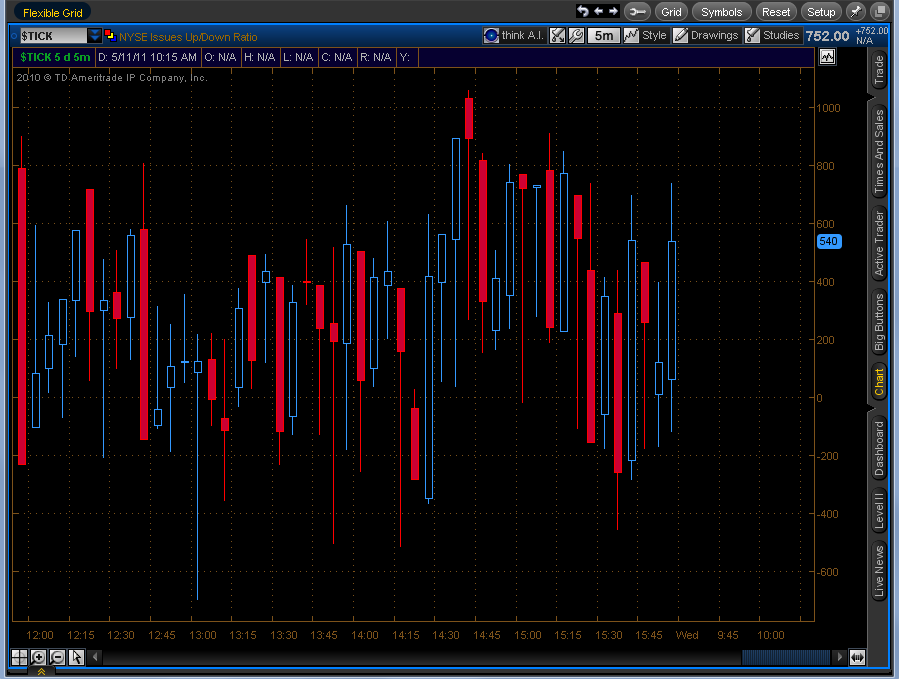
Task: Click the crosshair grid icon at the bottom
Action: 19,657
